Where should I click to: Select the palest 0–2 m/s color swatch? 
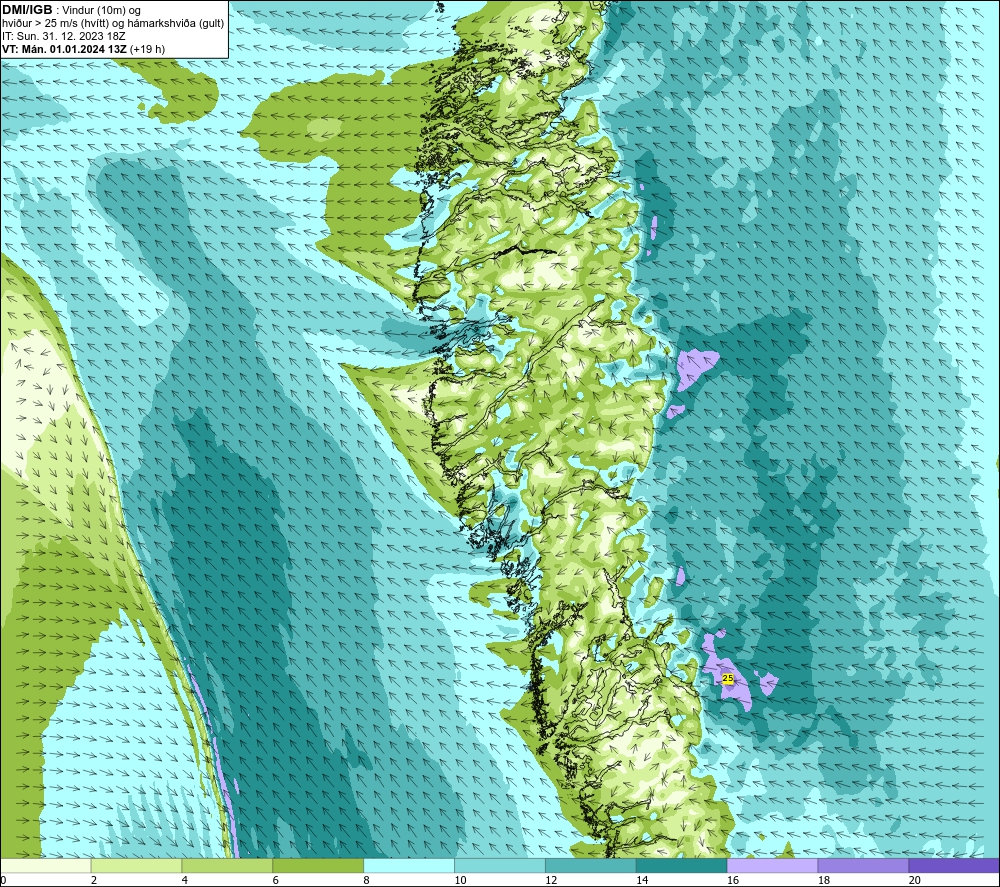(x=46, y=865)
